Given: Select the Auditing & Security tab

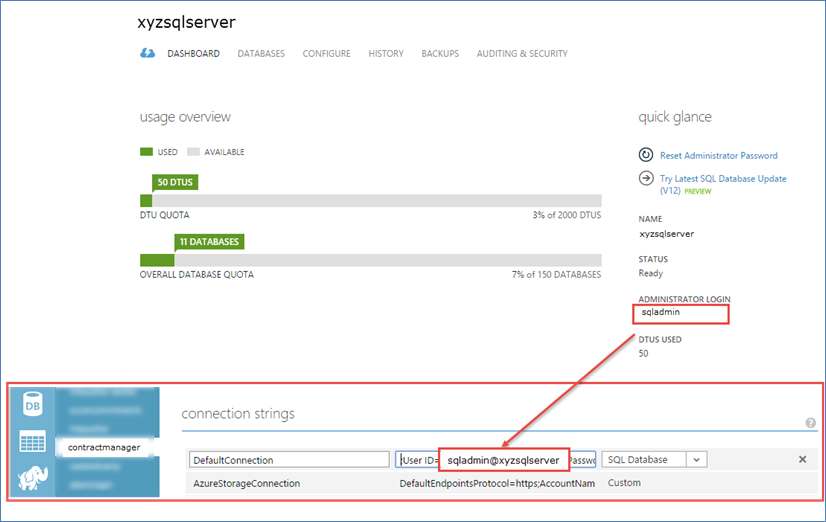Looking at the screenshot, I should (x=522, y=54).
